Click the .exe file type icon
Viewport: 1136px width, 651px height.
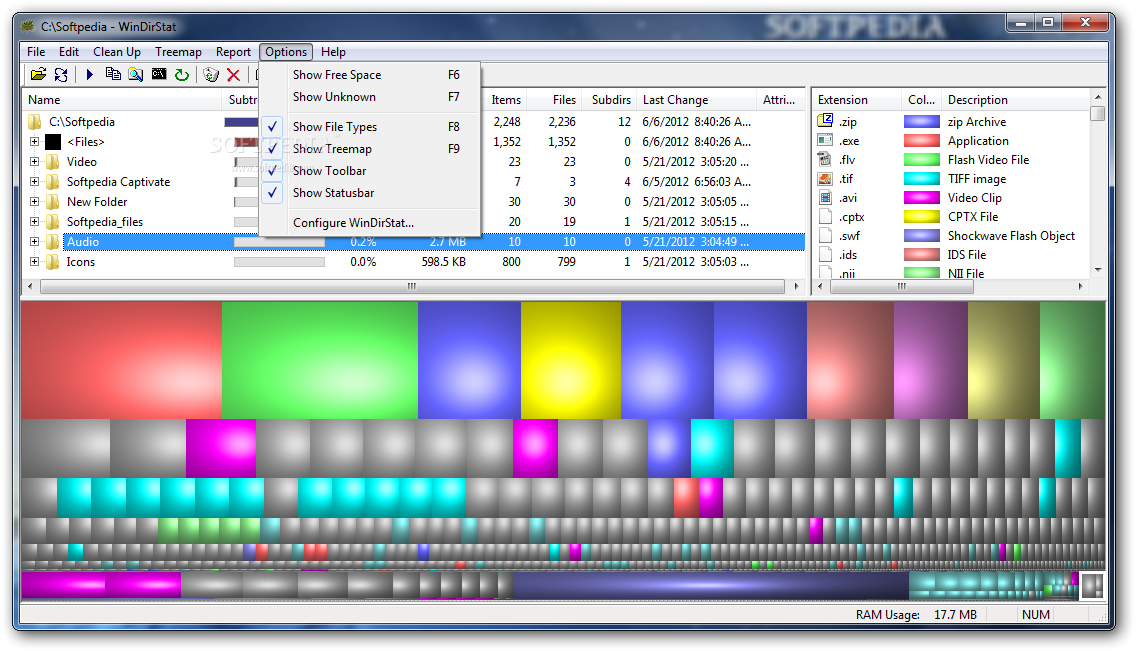(x=825, y=140)
